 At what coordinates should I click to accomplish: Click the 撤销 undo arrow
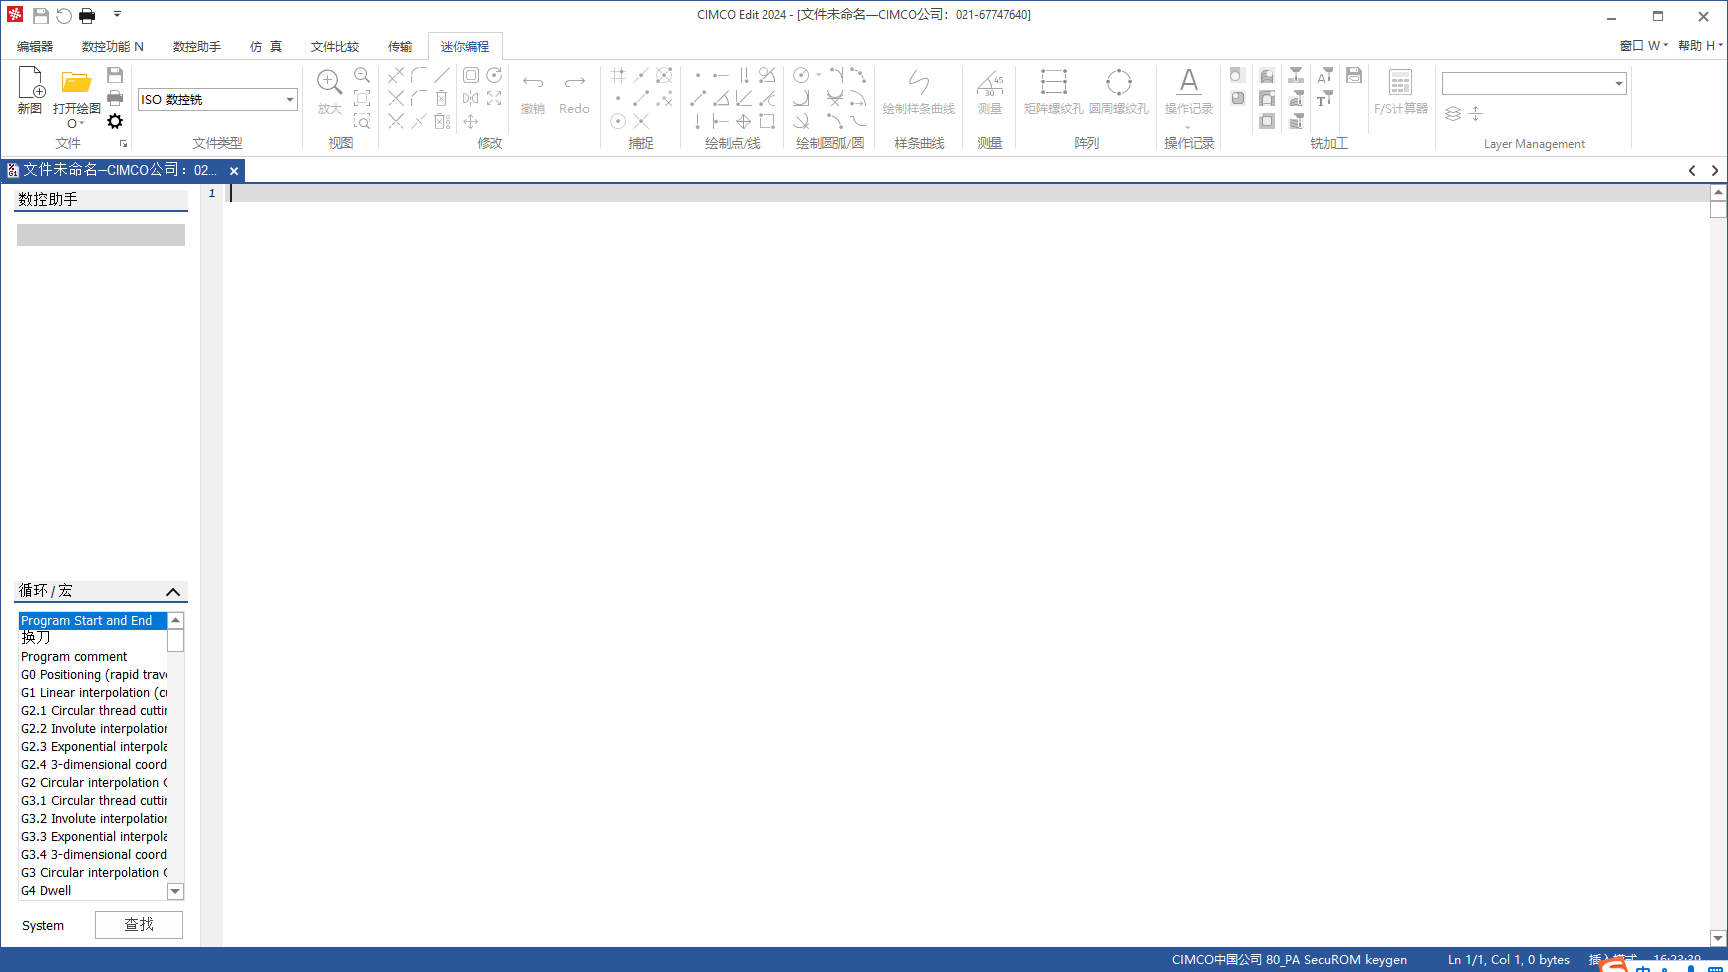[533, 90]
